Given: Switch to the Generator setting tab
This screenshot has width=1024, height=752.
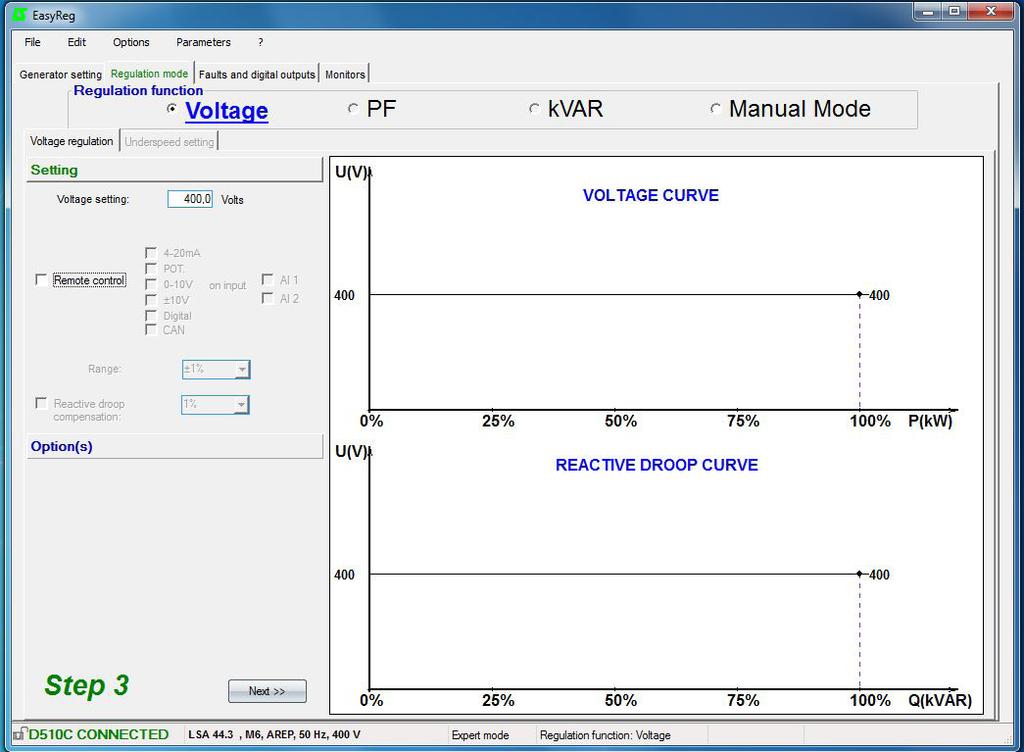Looking at the screenshot, I should coord(61,74).
